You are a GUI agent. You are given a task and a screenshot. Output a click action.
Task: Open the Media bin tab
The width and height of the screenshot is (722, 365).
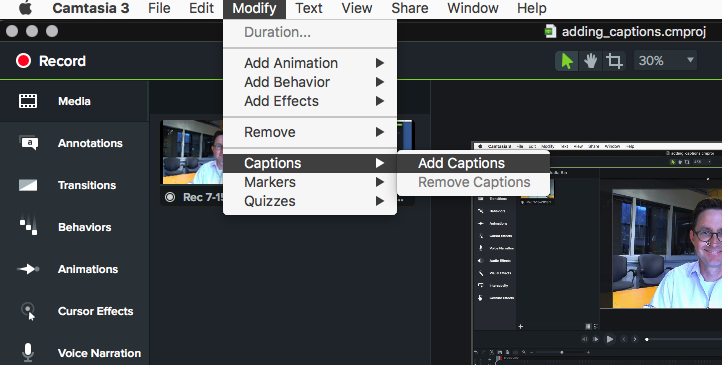click(x=74, y=101)
